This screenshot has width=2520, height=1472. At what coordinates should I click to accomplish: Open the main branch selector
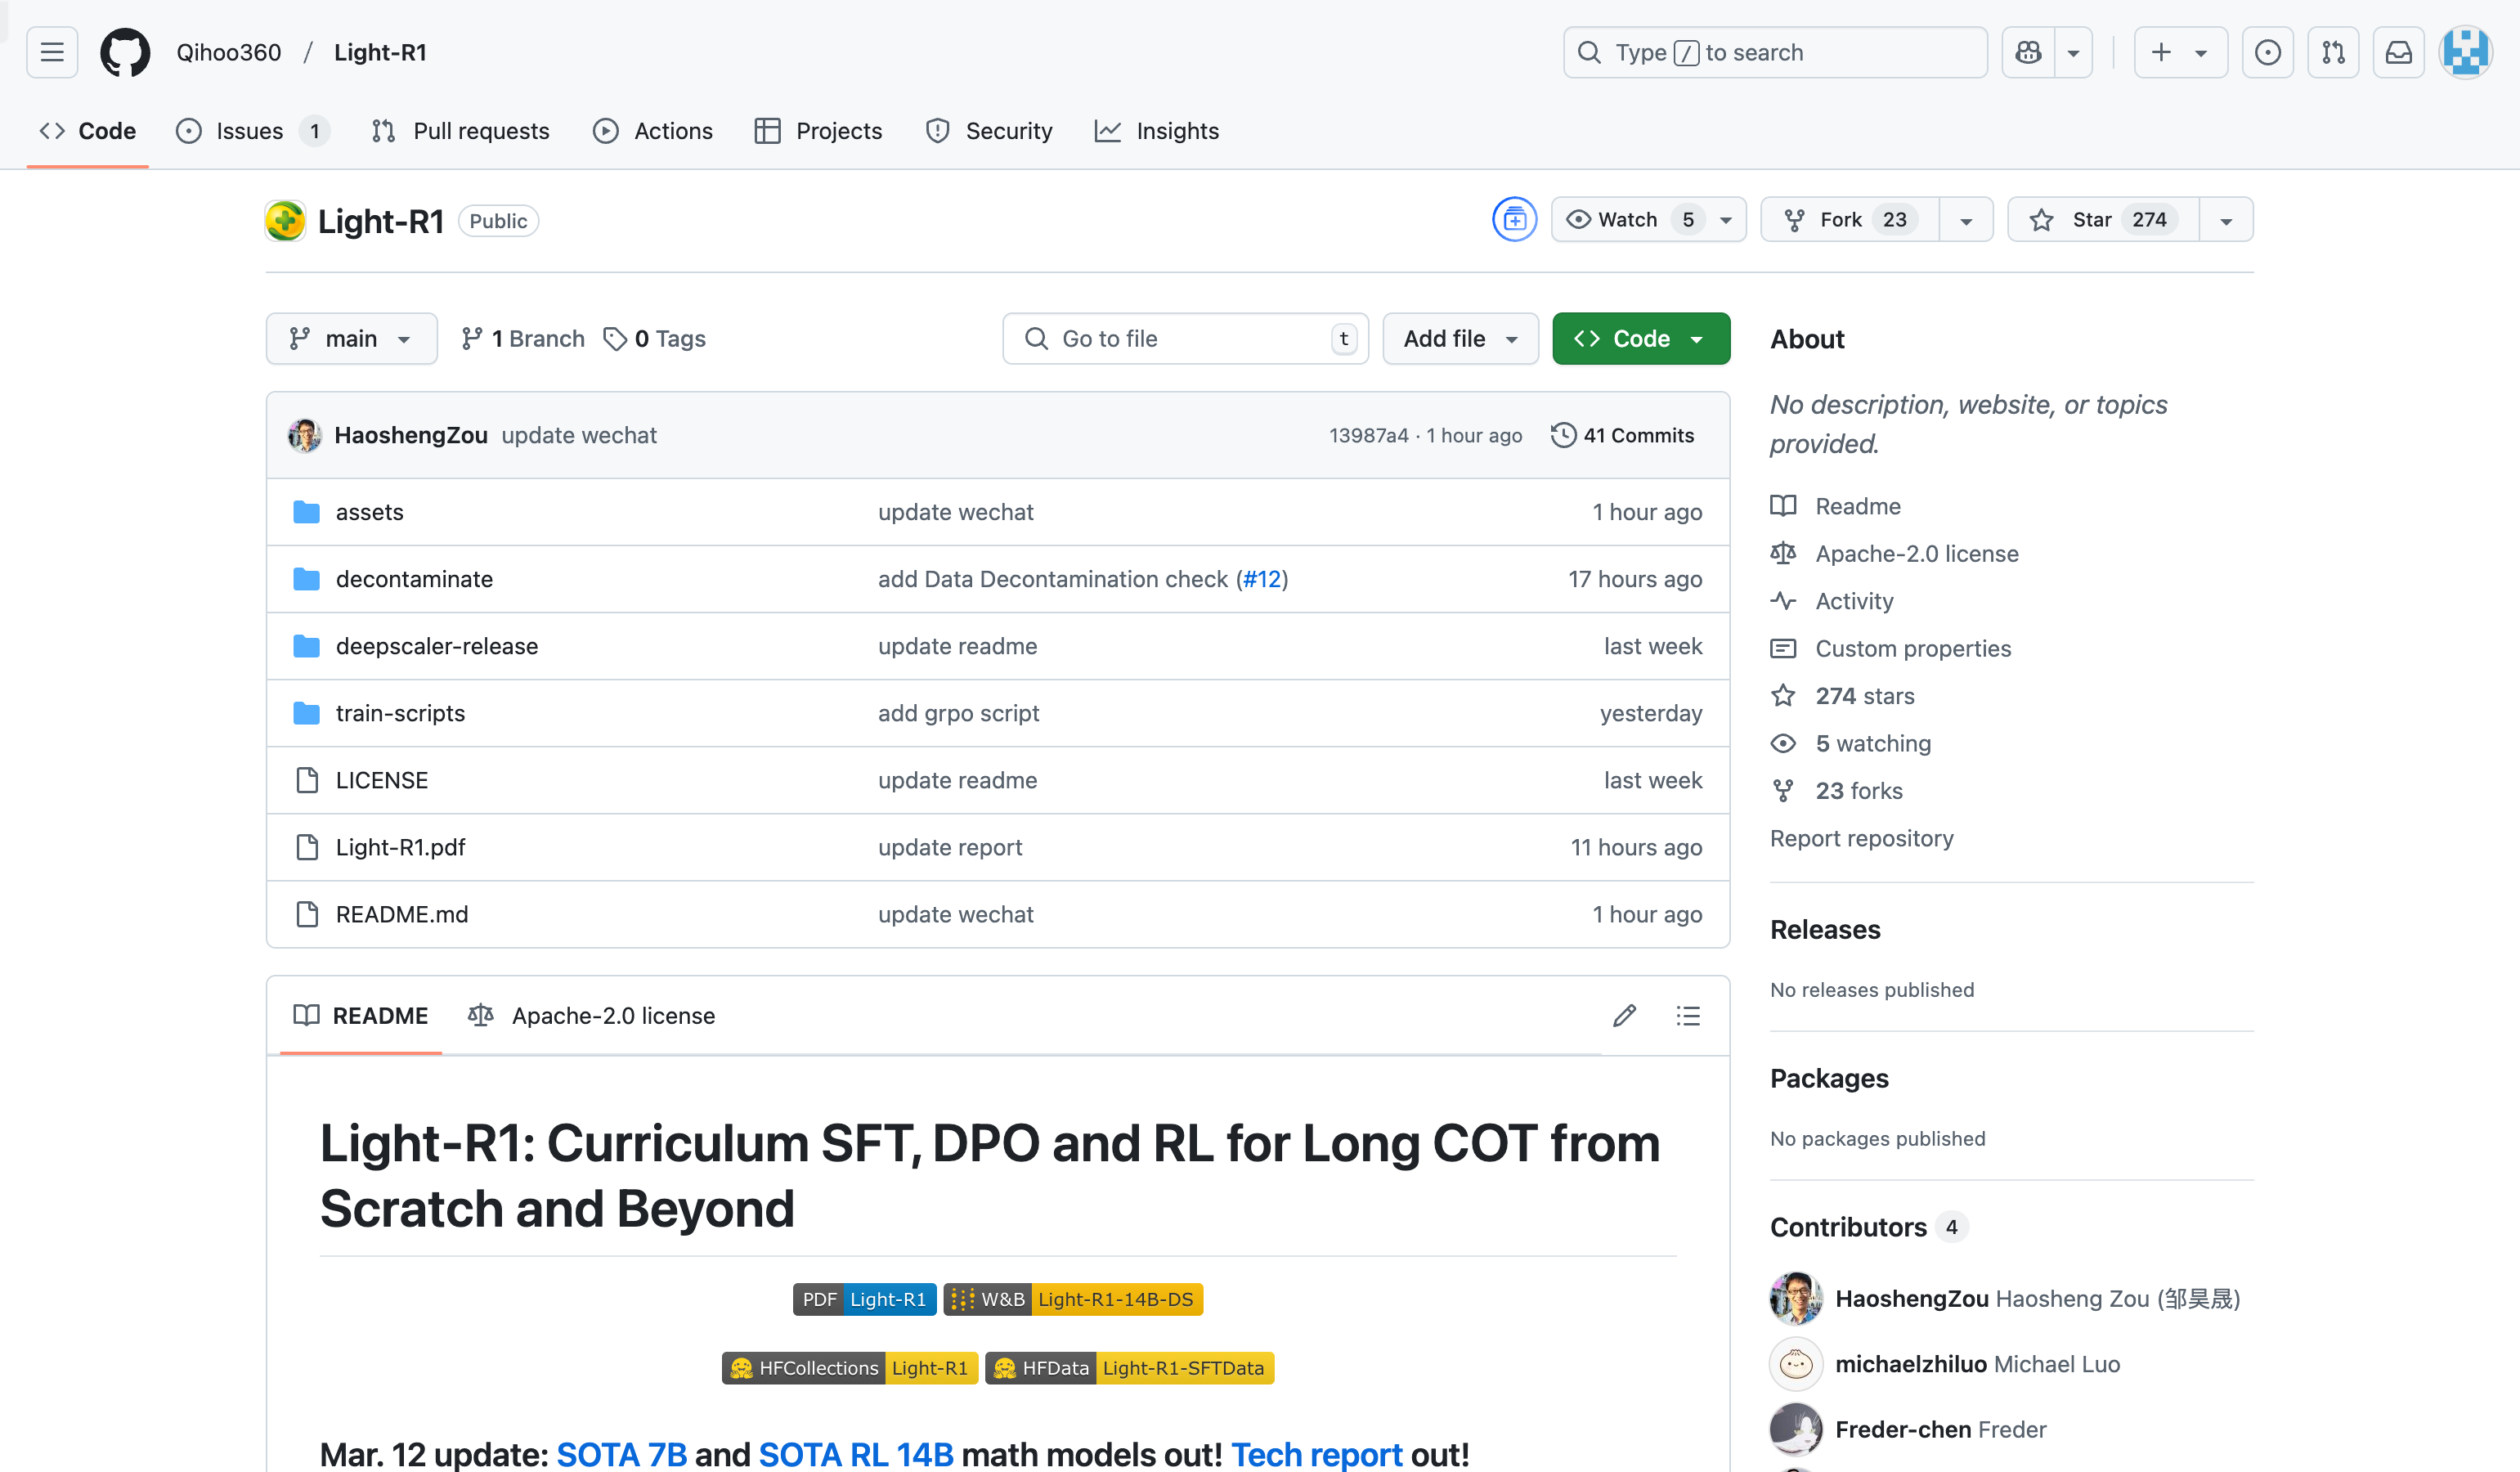coord(351,338)
